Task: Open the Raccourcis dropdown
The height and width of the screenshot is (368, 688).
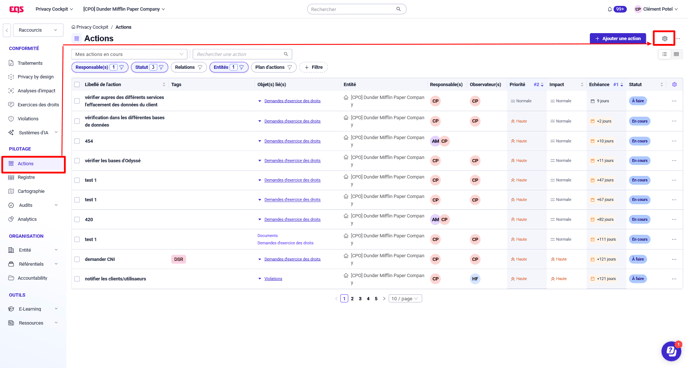Action: tap(38, 30)
